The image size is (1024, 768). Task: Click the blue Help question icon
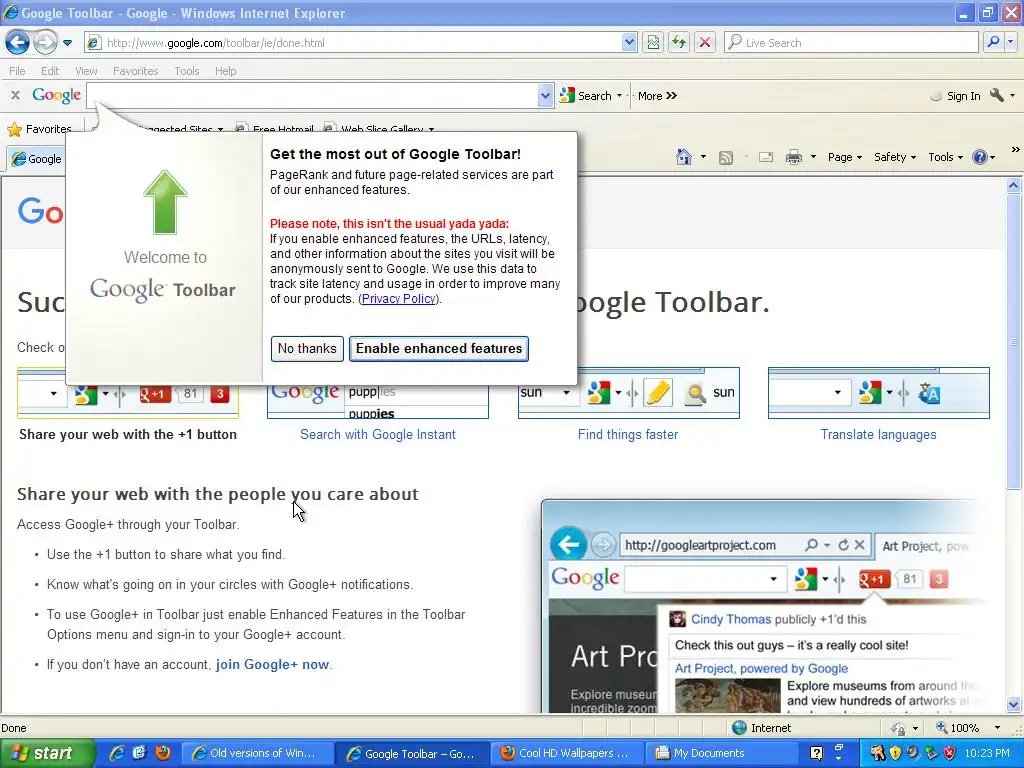[980, 157]
